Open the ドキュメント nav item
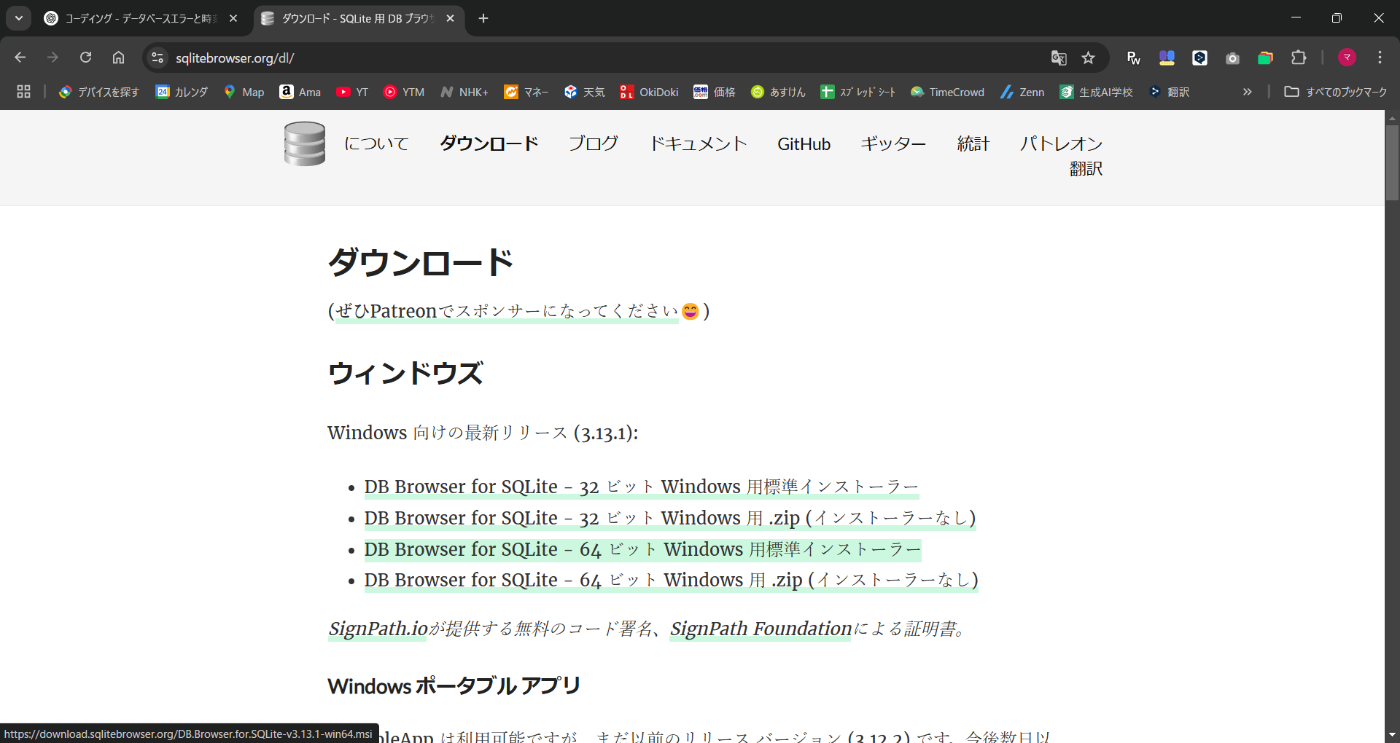 tap(698, 144)
